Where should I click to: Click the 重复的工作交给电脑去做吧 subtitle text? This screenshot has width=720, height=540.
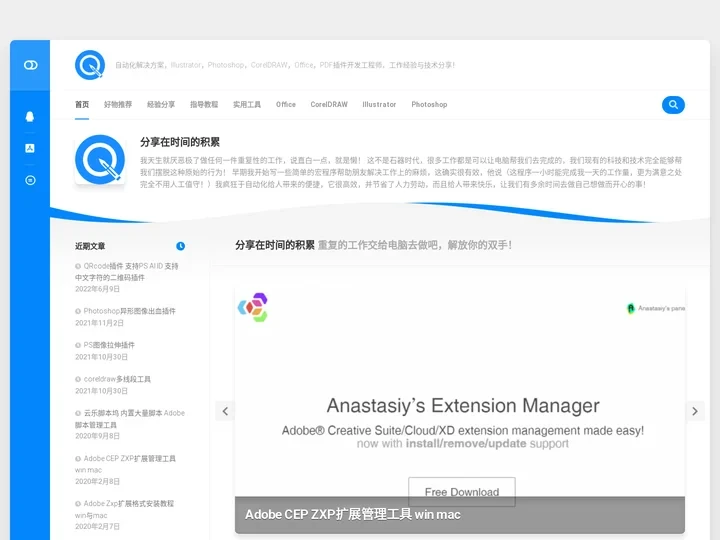(415, 245)
